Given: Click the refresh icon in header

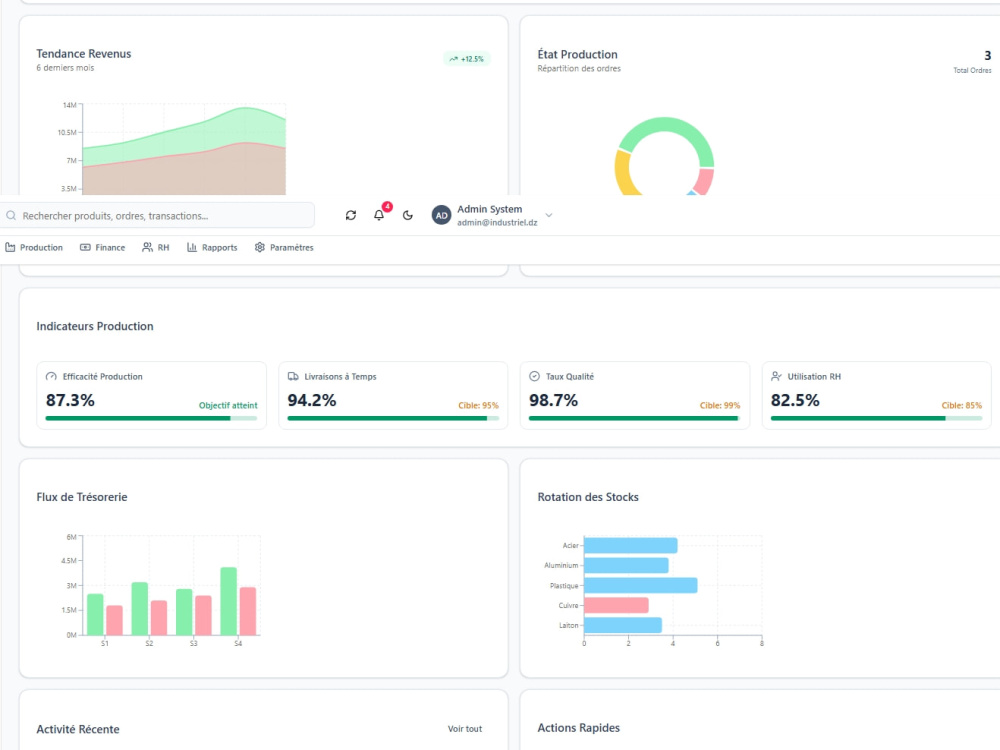Looking at the screenshot, I should click(351, 216).
